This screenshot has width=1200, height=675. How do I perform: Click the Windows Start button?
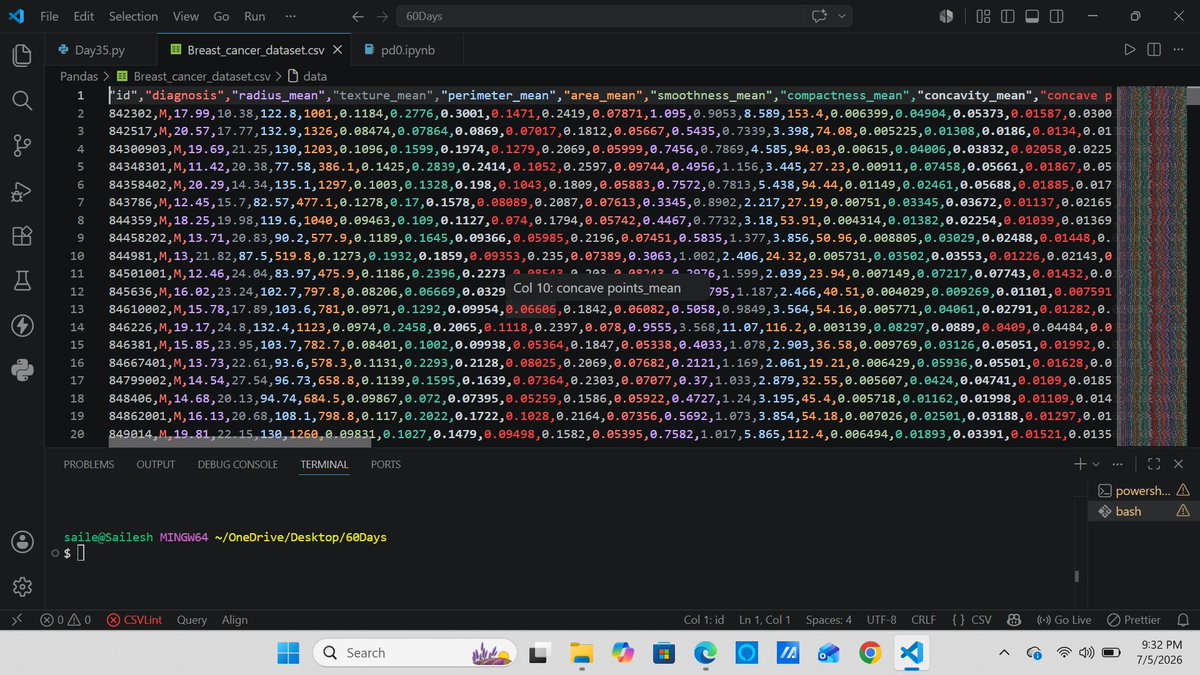click(288, 653)
